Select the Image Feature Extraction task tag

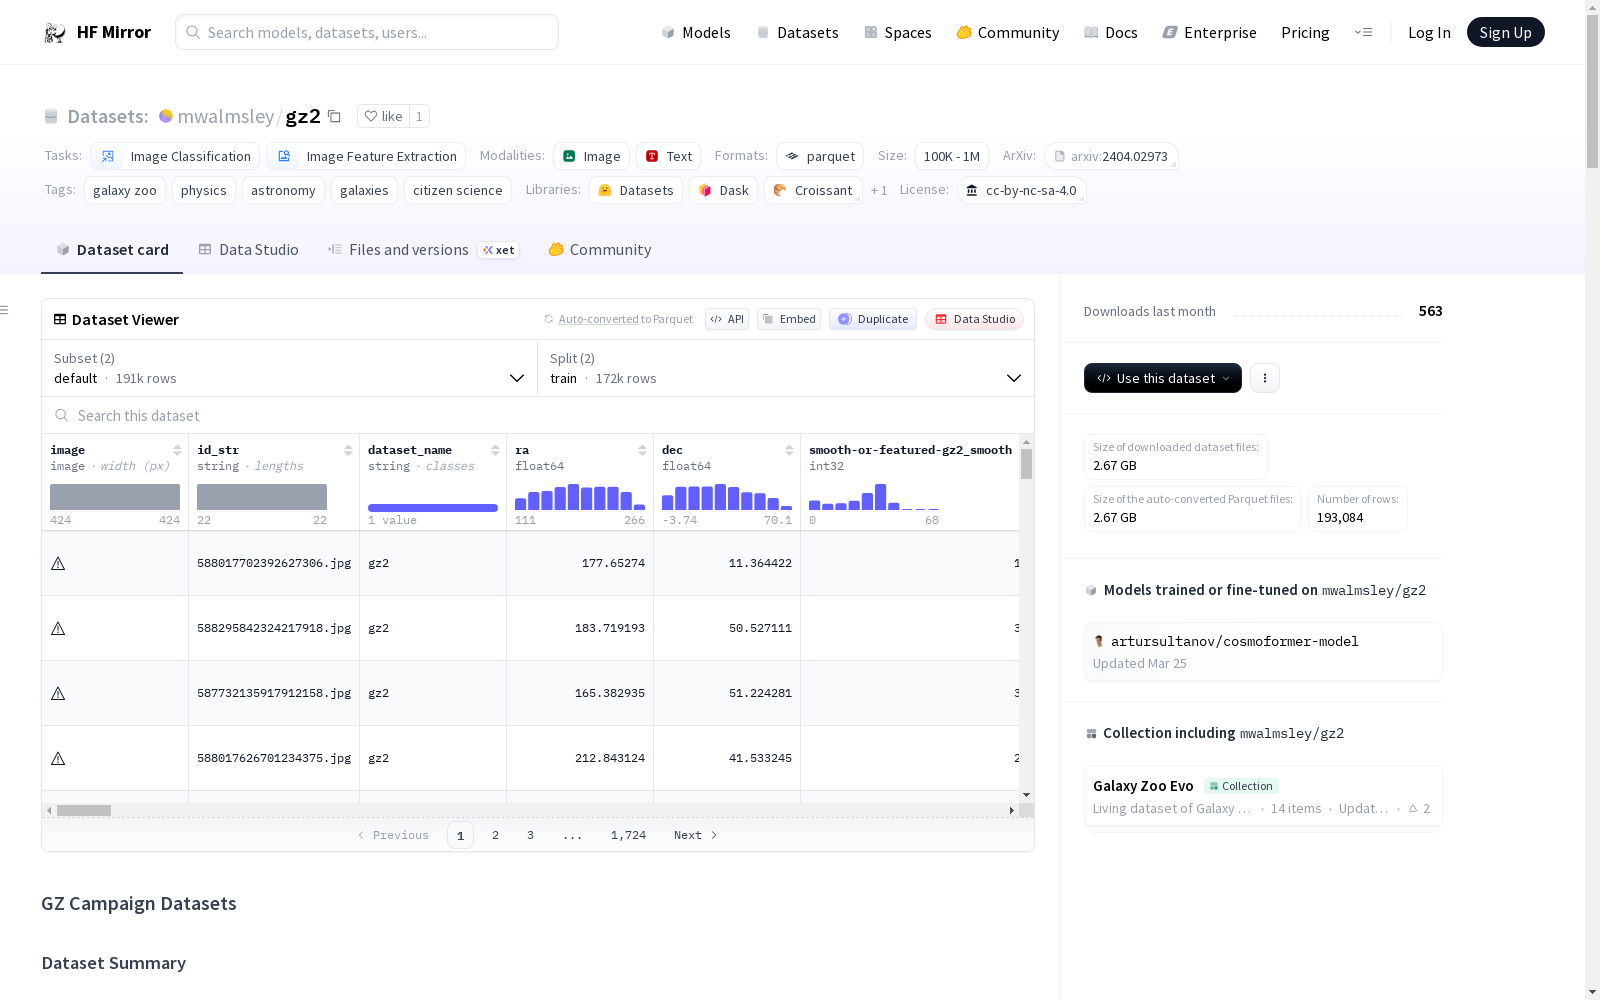point(366,156)
